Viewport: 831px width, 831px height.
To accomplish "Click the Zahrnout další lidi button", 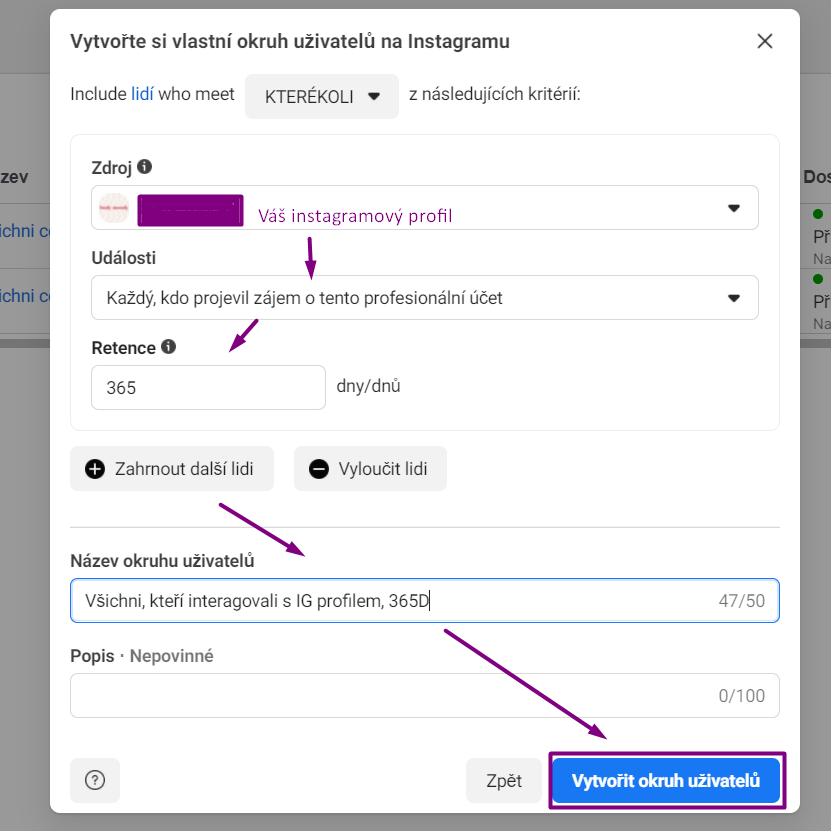I will coord(171,469).
